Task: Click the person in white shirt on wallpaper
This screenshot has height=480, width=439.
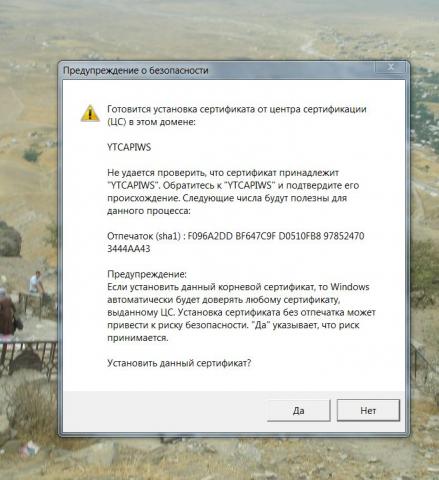Action: pos(36,283)
